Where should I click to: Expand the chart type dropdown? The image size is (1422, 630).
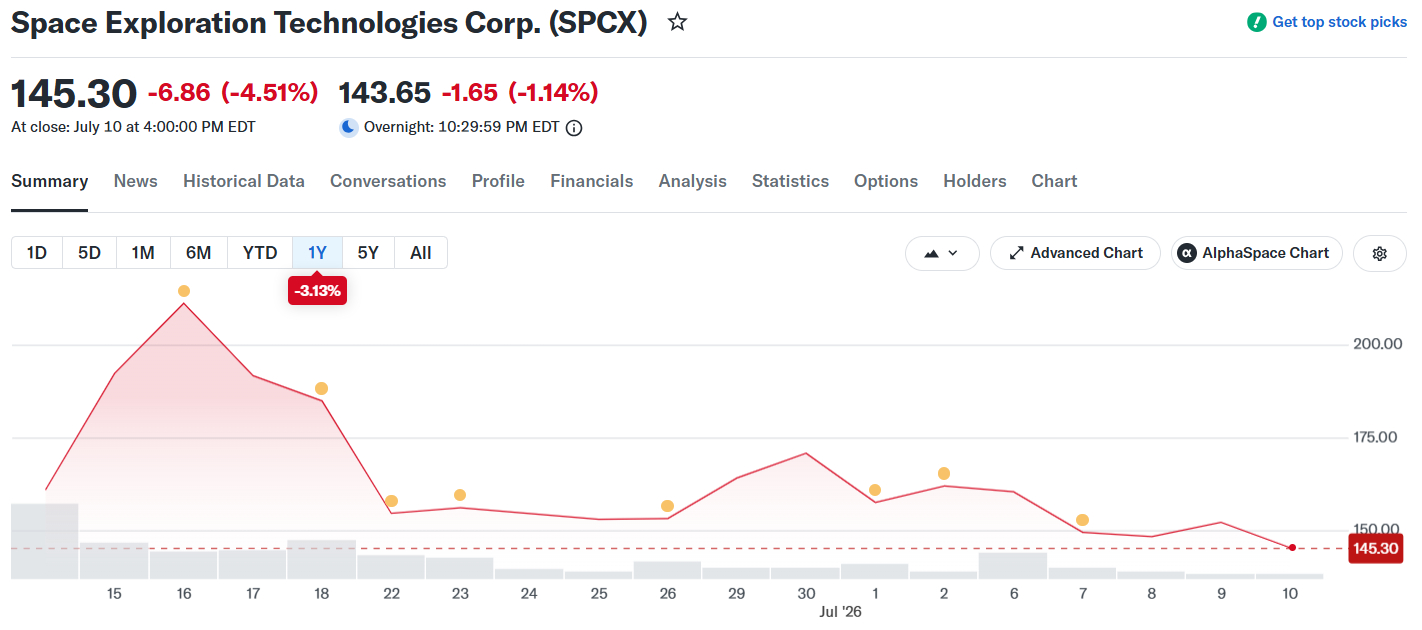(x=942, y=253)
